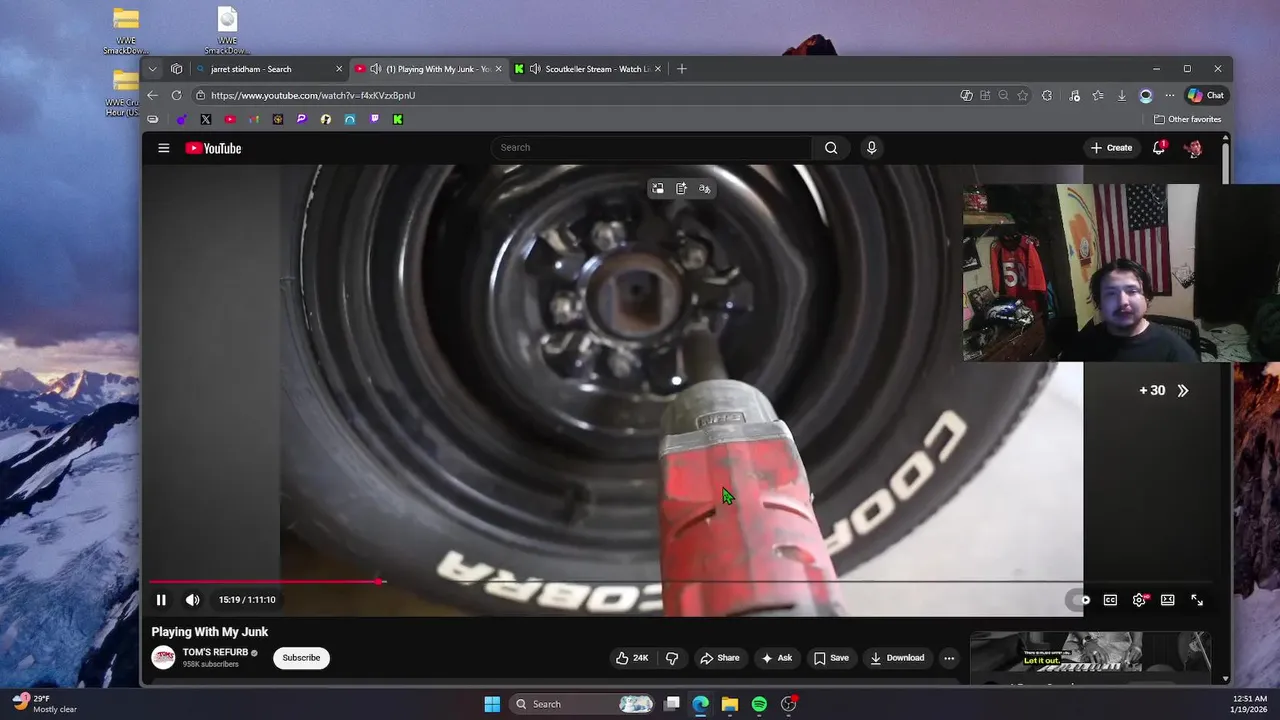
Task: Go to the YouTube home logo
Action: 213,148
